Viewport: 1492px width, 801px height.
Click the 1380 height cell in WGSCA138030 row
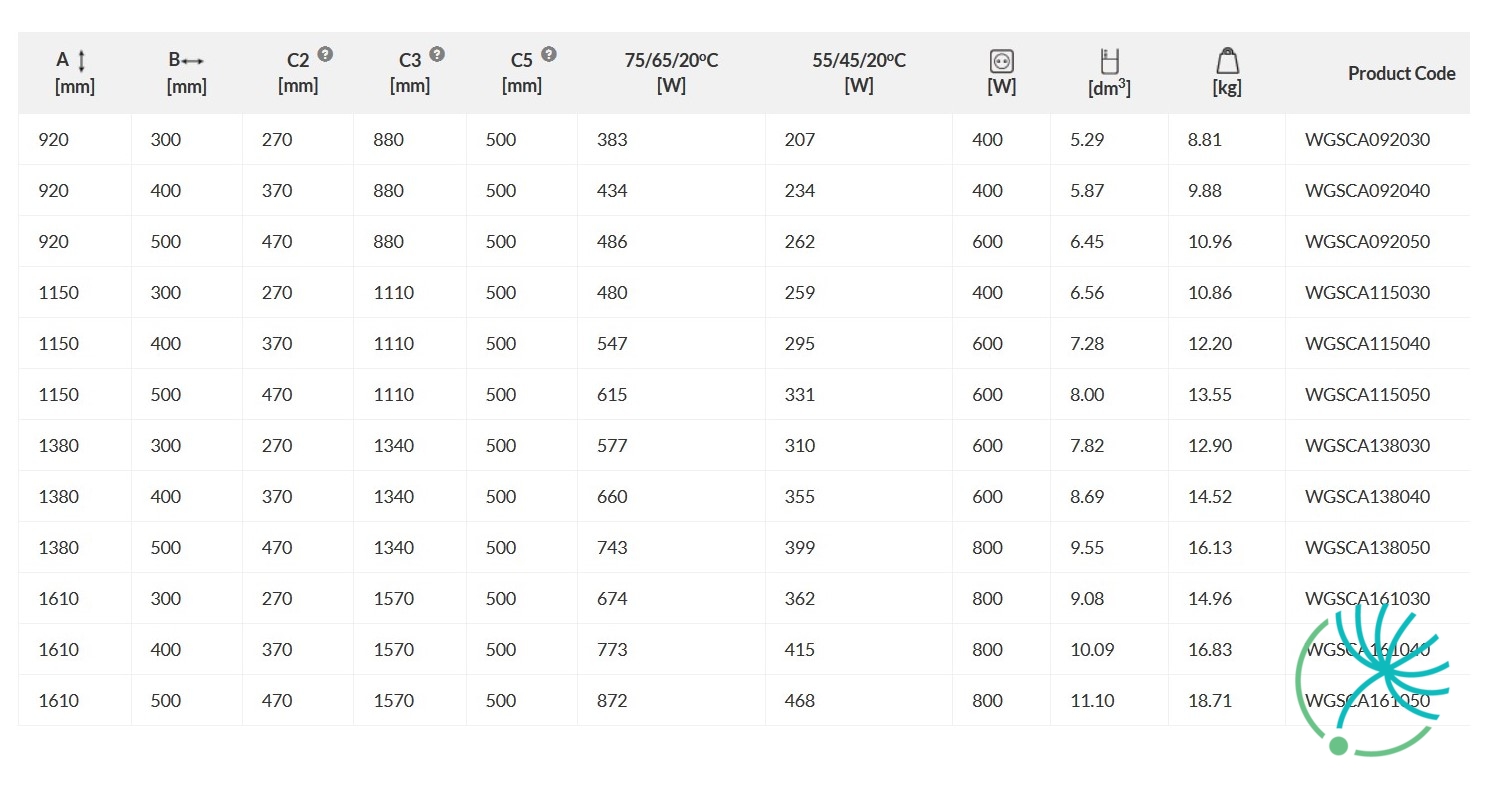(x=58, y=446)
